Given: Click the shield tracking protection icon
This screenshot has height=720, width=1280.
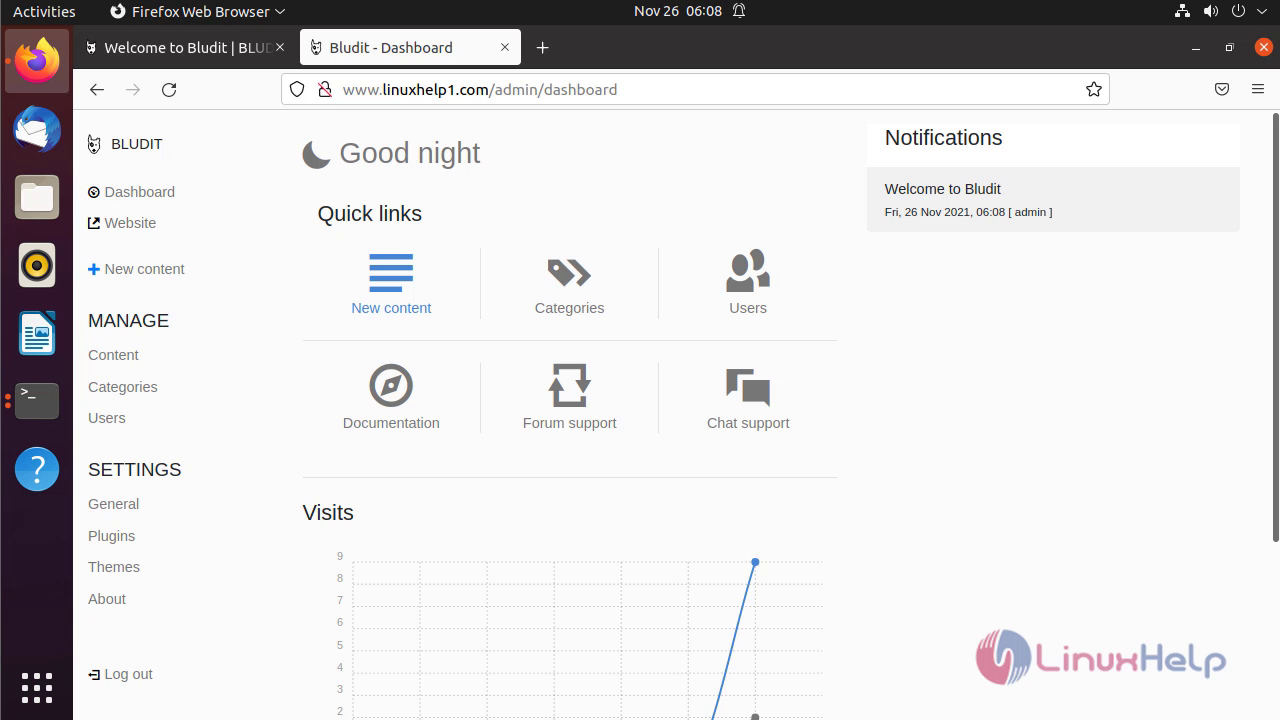Looking at the screenshot, I should [x=297, y=89].
